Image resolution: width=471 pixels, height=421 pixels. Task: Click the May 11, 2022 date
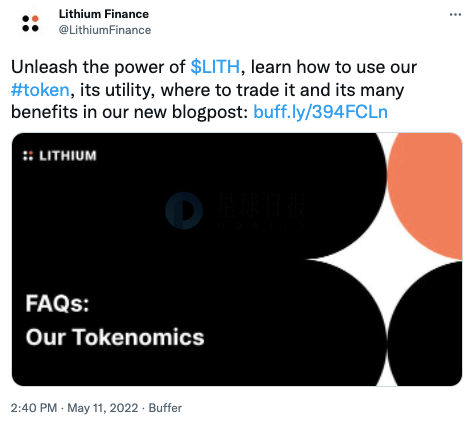[x=103, y=408]
